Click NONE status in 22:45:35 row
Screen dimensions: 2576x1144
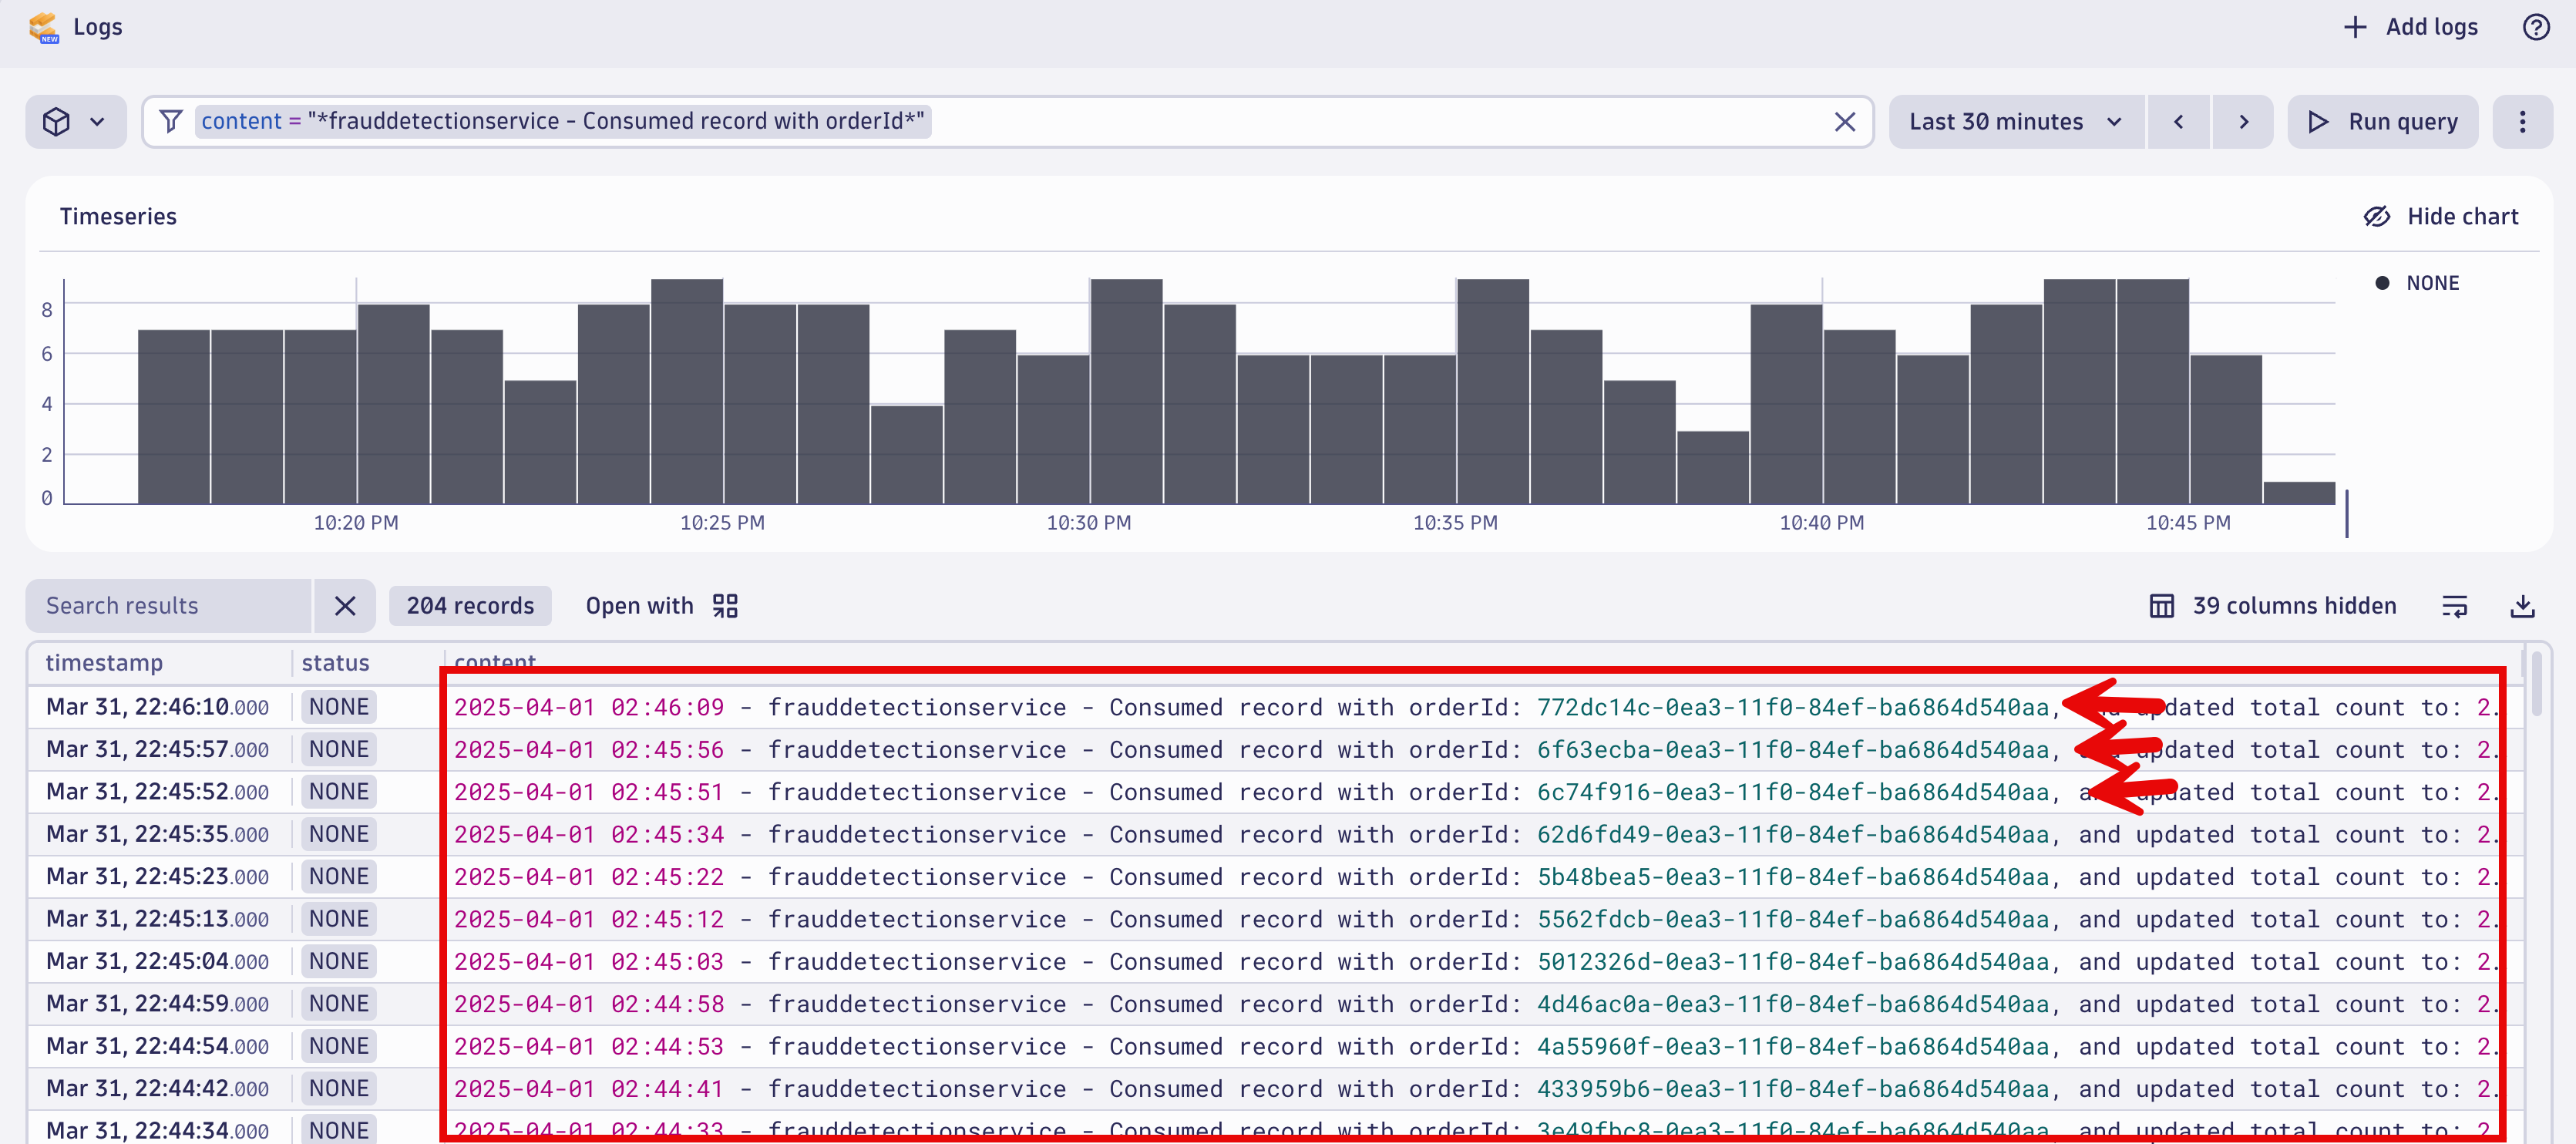coord(339,833)
